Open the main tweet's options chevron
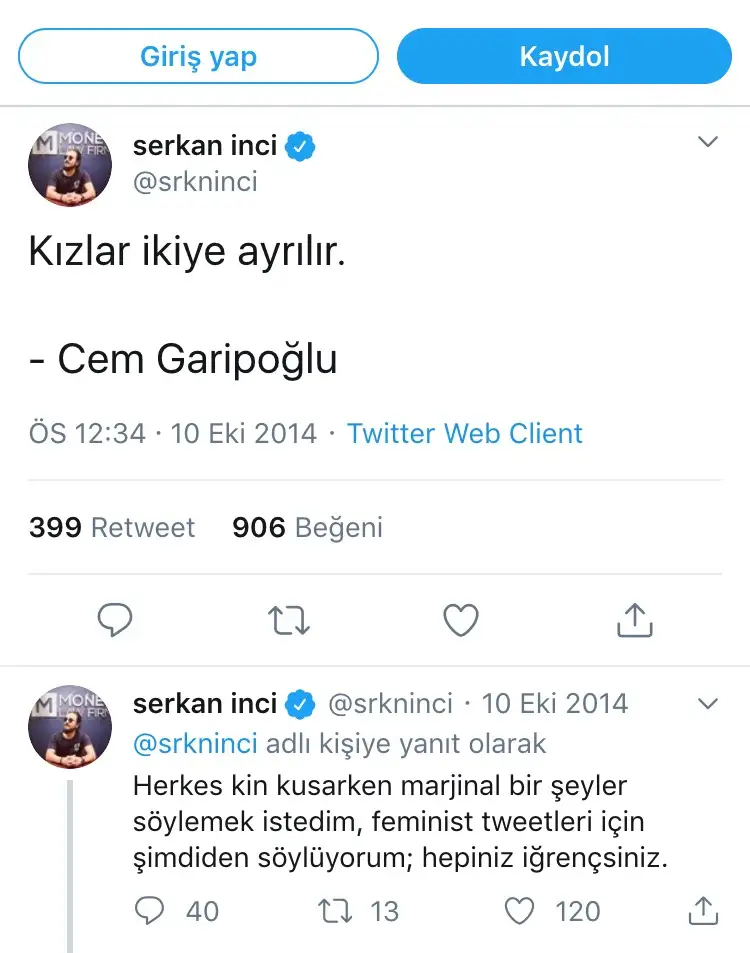 coord(708,143)
